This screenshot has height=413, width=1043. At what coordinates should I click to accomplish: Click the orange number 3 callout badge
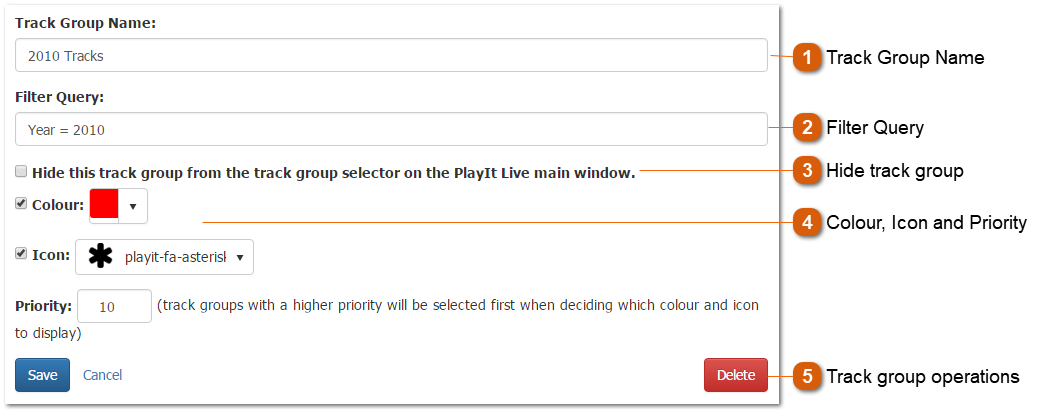click(x=807, y=171)
